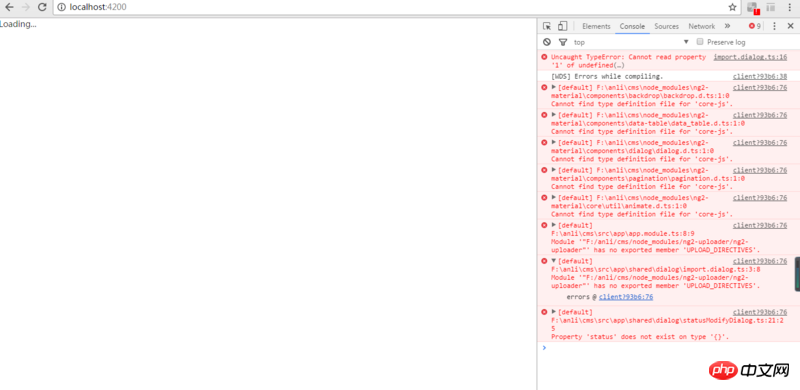Enable the Preserve log checkbox
The image size is (800, 390).
click(700, 41)
